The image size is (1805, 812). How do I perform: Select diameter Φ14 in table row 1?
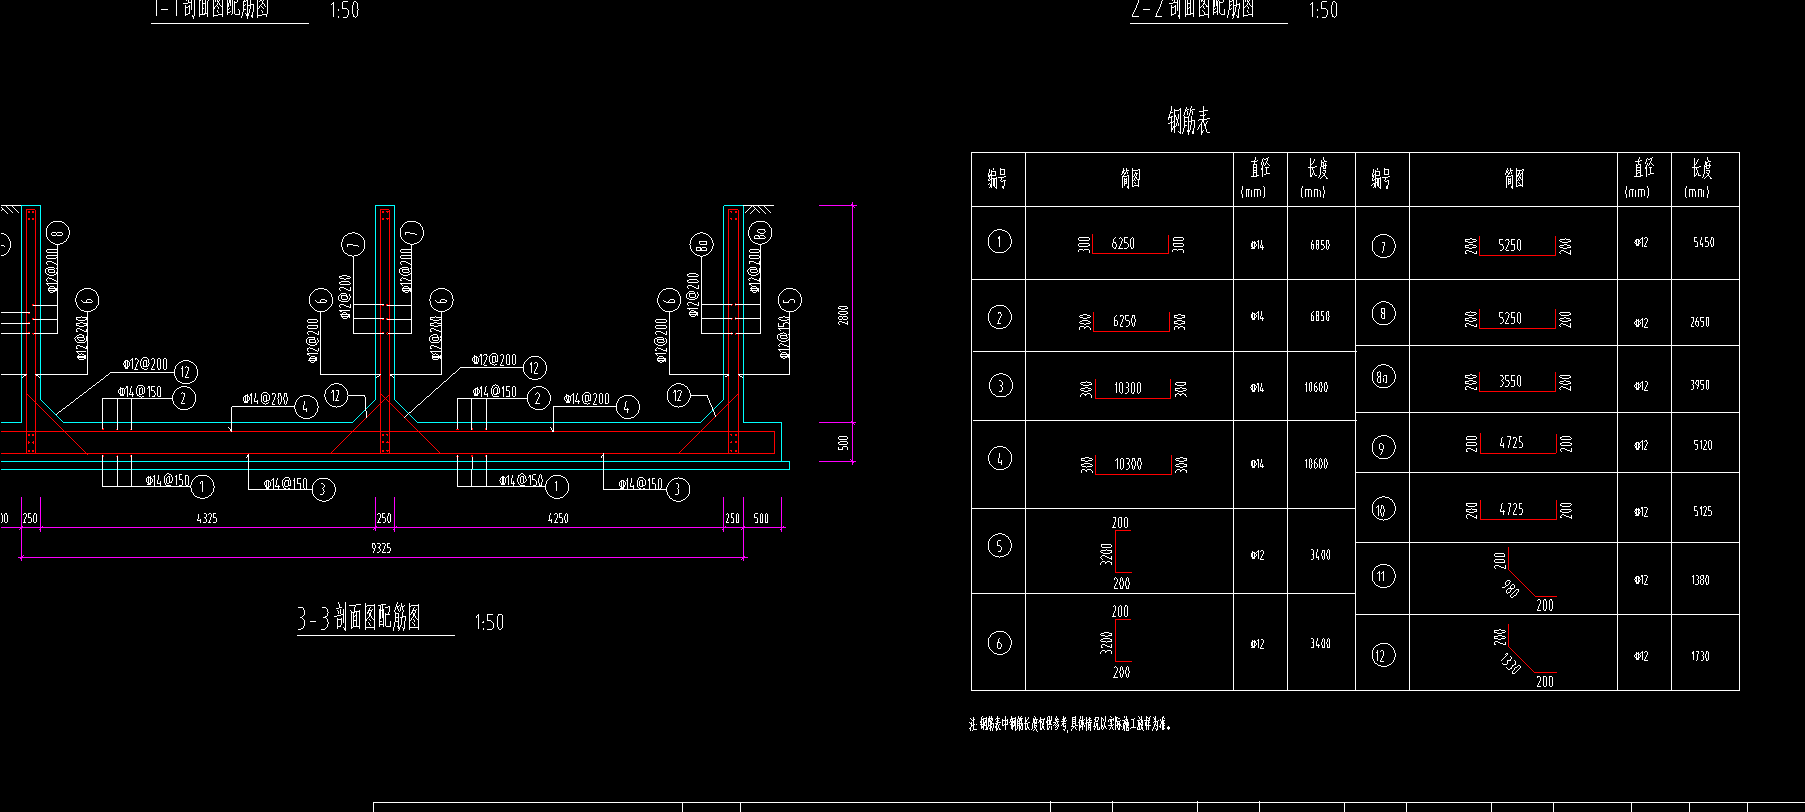(x=1257, y=244)
